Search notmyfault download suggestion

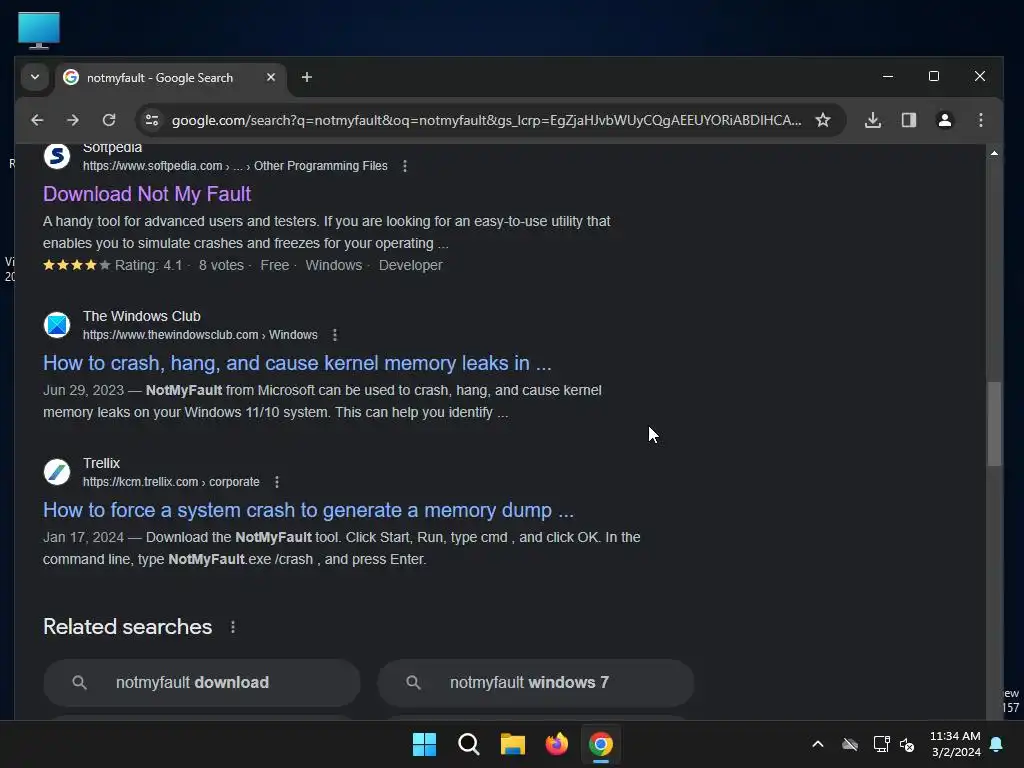click(202, 682)
